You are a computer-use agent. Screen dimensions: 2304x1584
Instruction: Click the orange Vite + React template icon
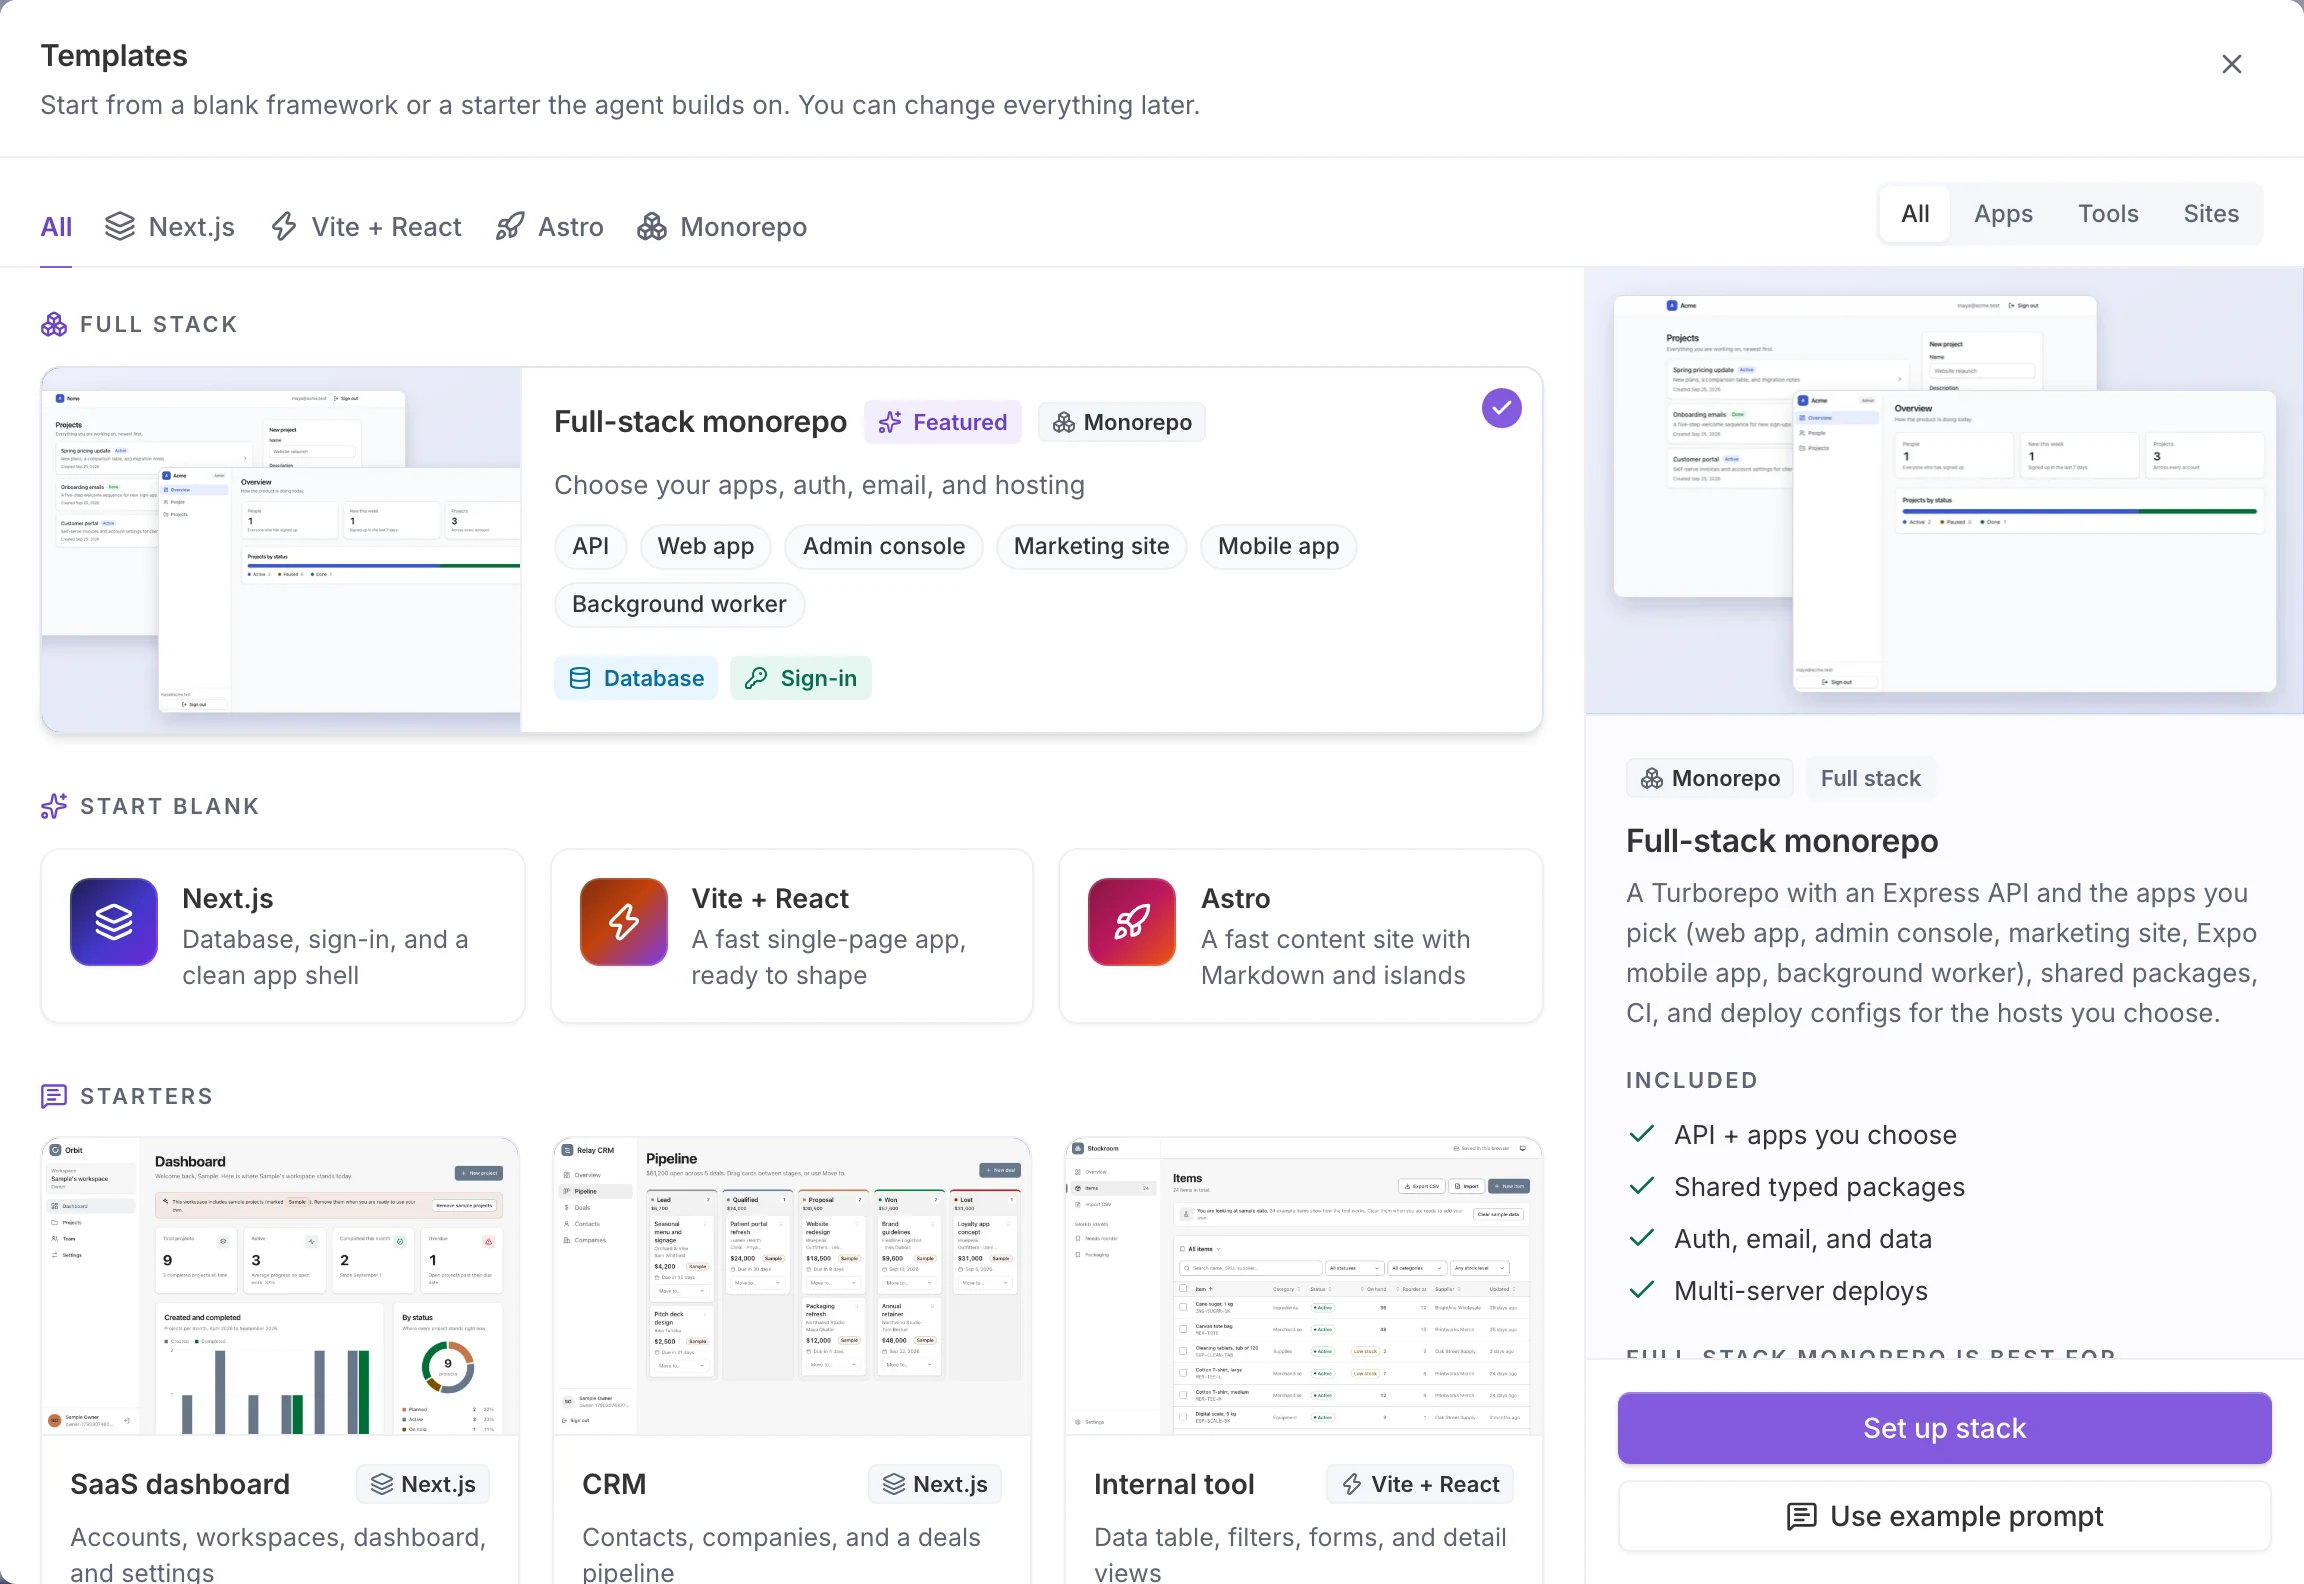point(624,922)
